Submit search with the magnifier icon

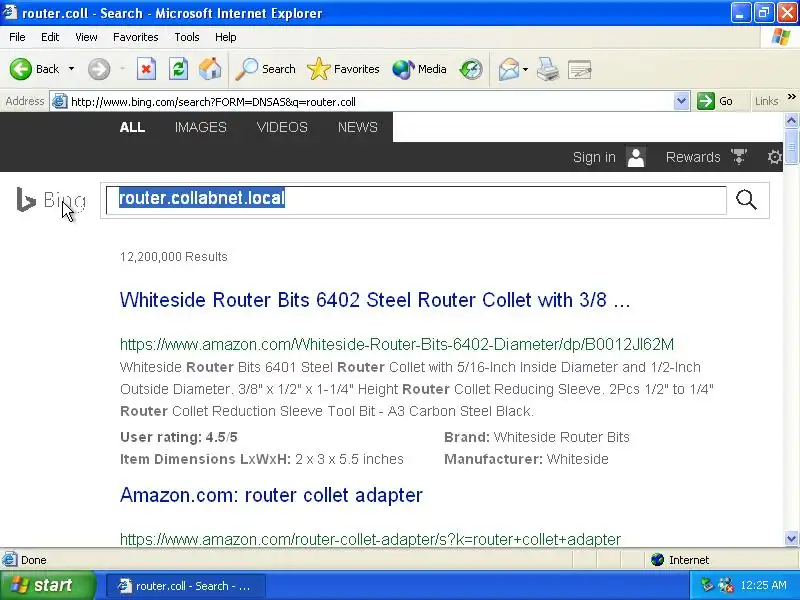point(746,199)
